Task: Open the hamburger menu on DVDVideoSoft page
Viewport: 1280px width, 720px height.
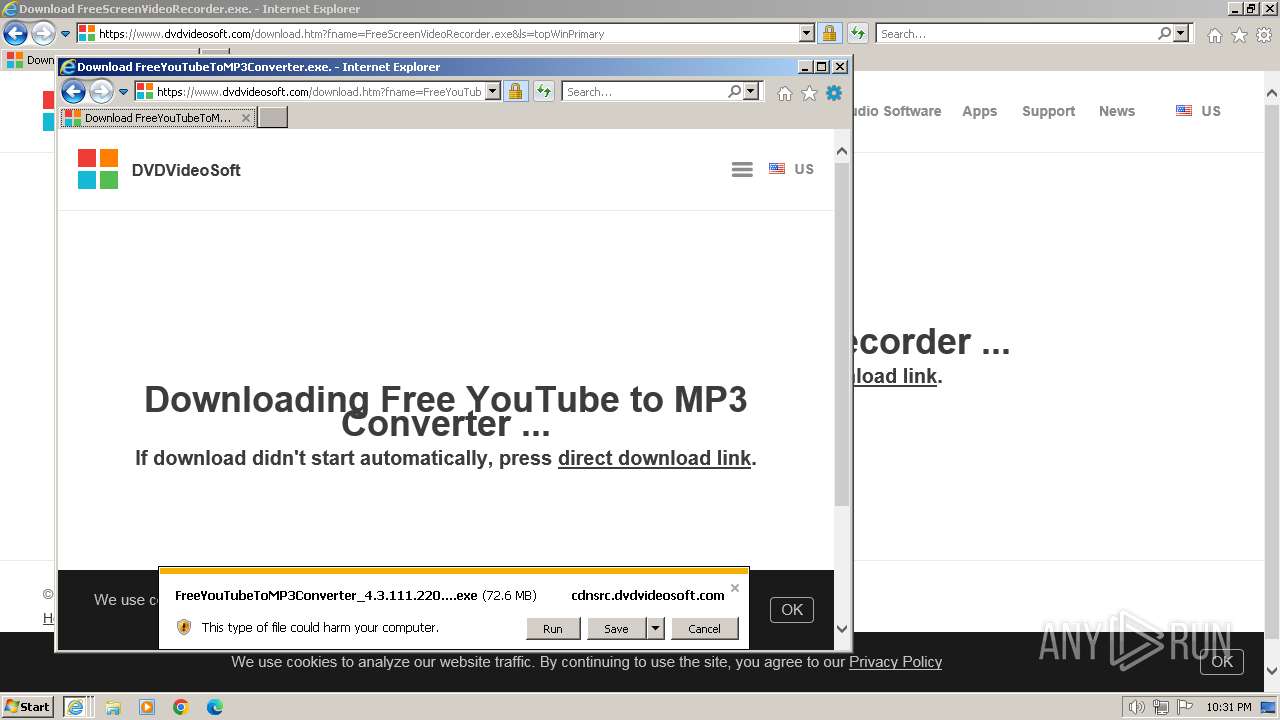Action: (x=742, y=170)
